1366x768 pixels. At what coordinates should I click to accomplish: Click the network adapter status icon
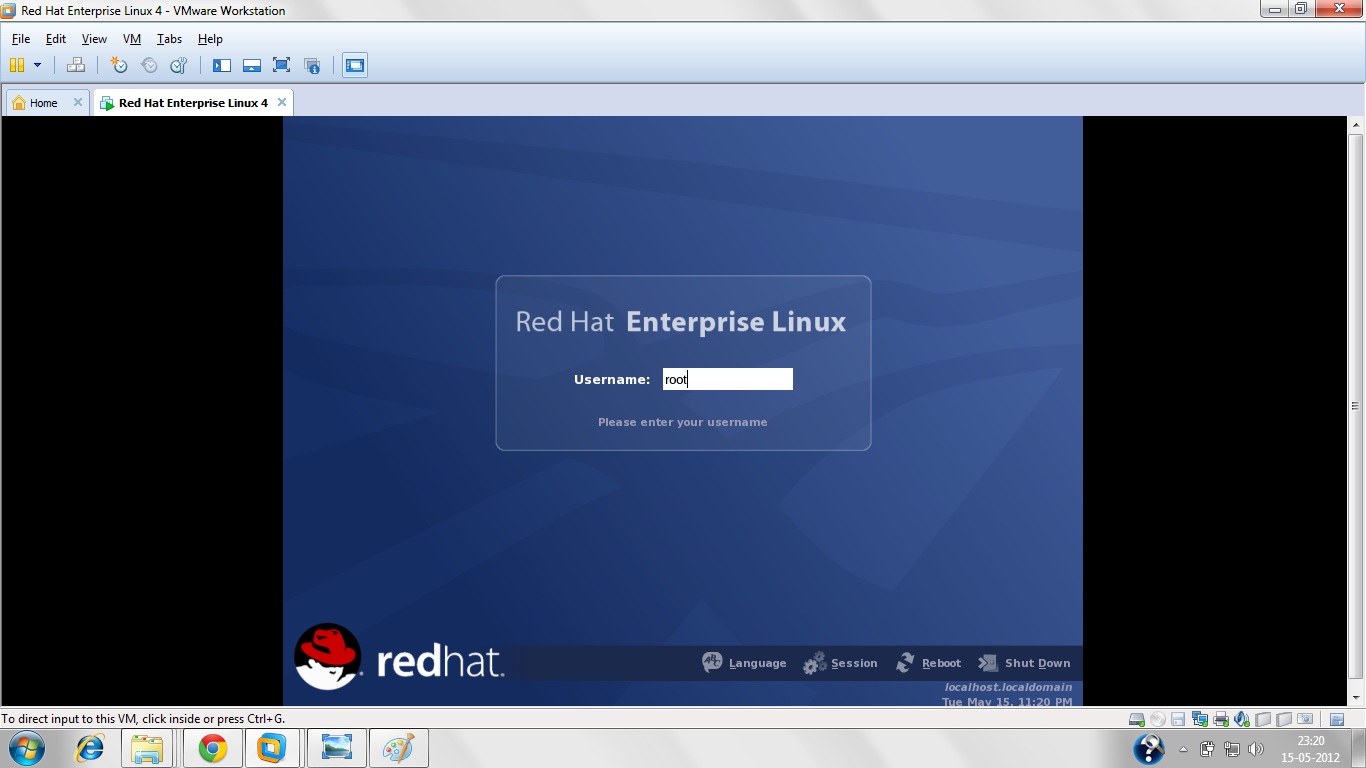[1200, 719]
